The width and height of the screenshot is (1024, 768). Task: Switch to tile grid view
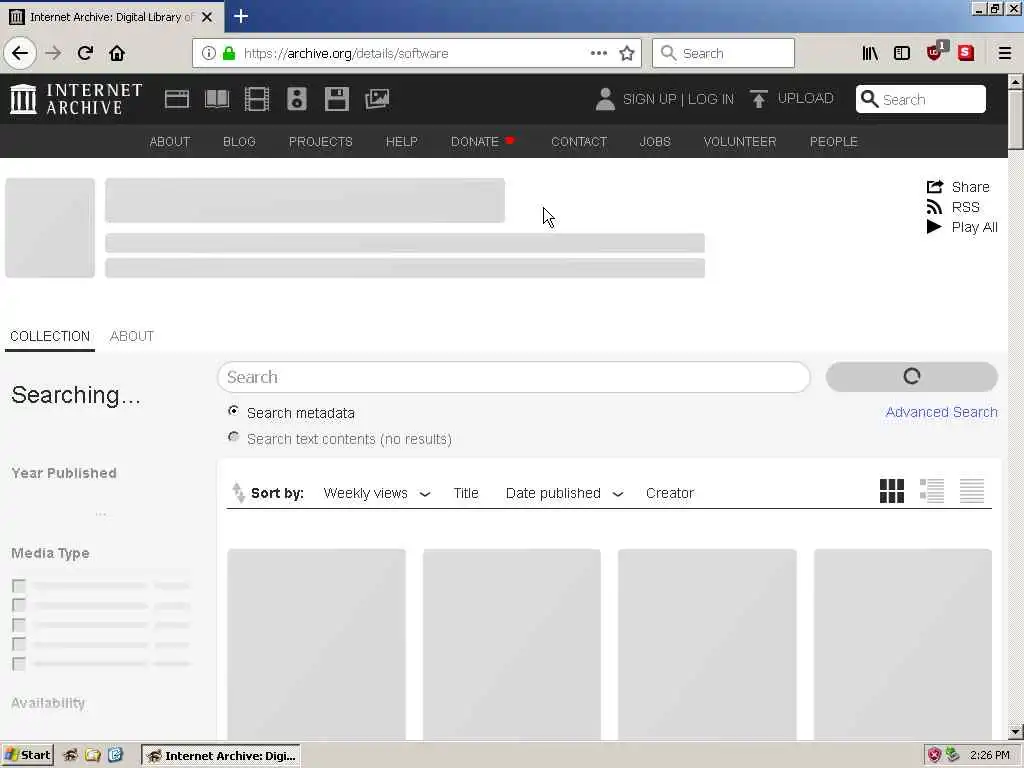pyautogui.click(x=891, y=491)
